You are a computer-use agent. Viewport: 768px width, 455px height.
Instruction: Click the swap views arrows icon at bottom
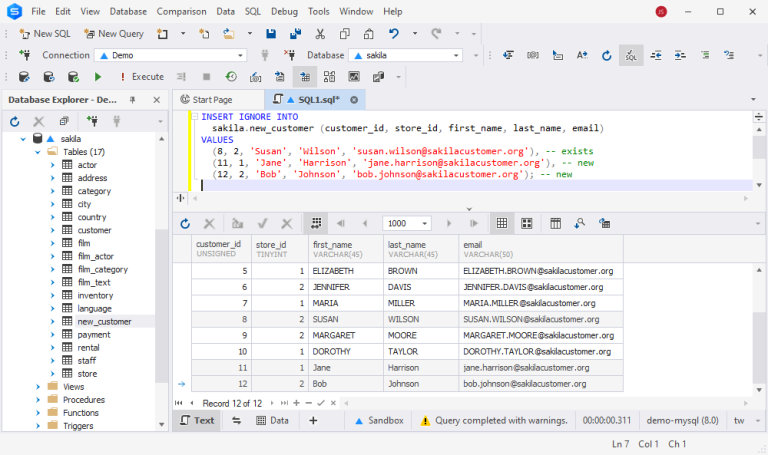pos(237,420)
